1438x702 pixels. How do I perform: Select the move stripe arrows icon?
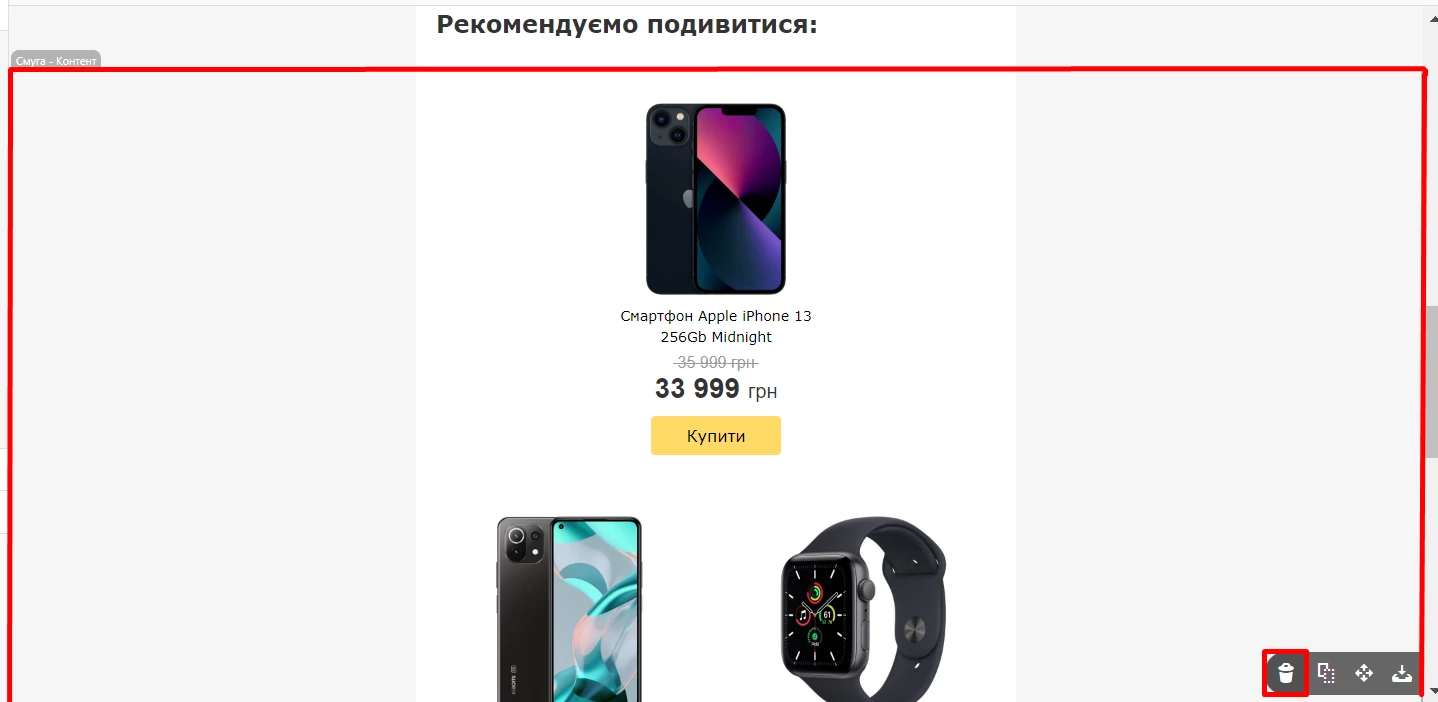coord(1364,673)
